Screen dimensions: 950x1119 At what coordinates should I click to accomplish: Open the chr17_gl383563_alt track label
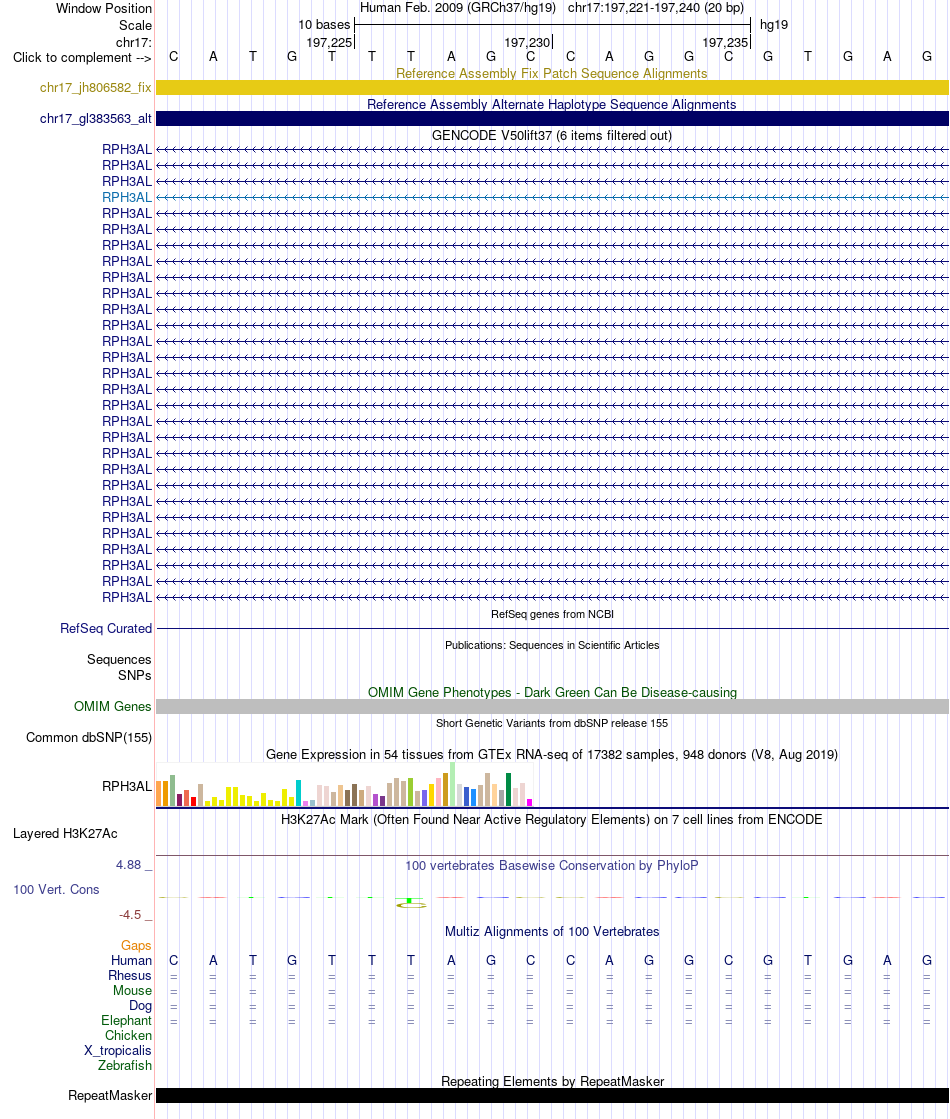[x=96, y=118]
